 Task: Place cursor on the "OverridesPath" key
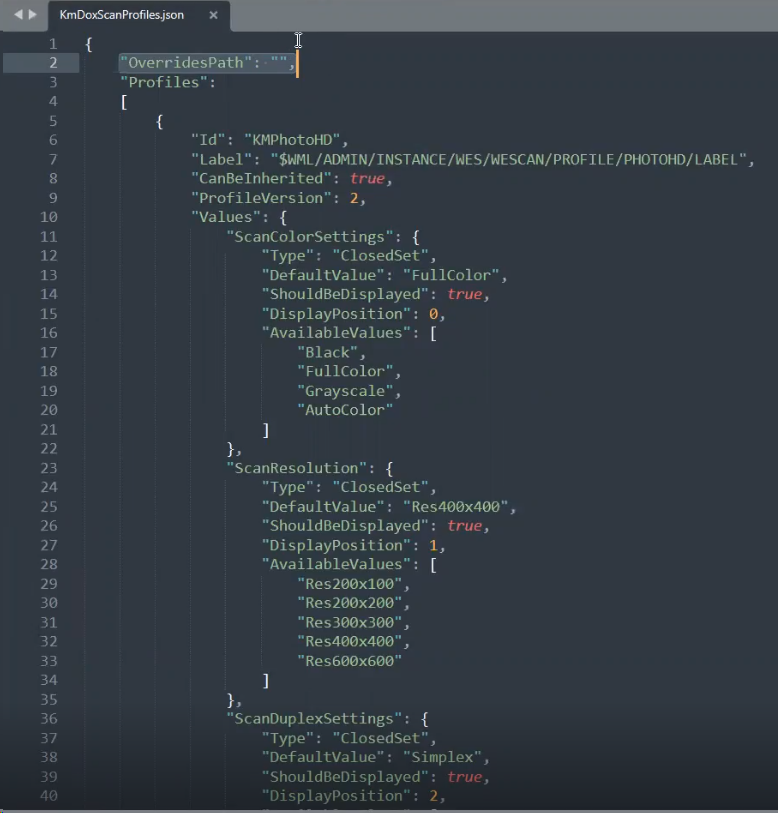click(x=185, y=63)
